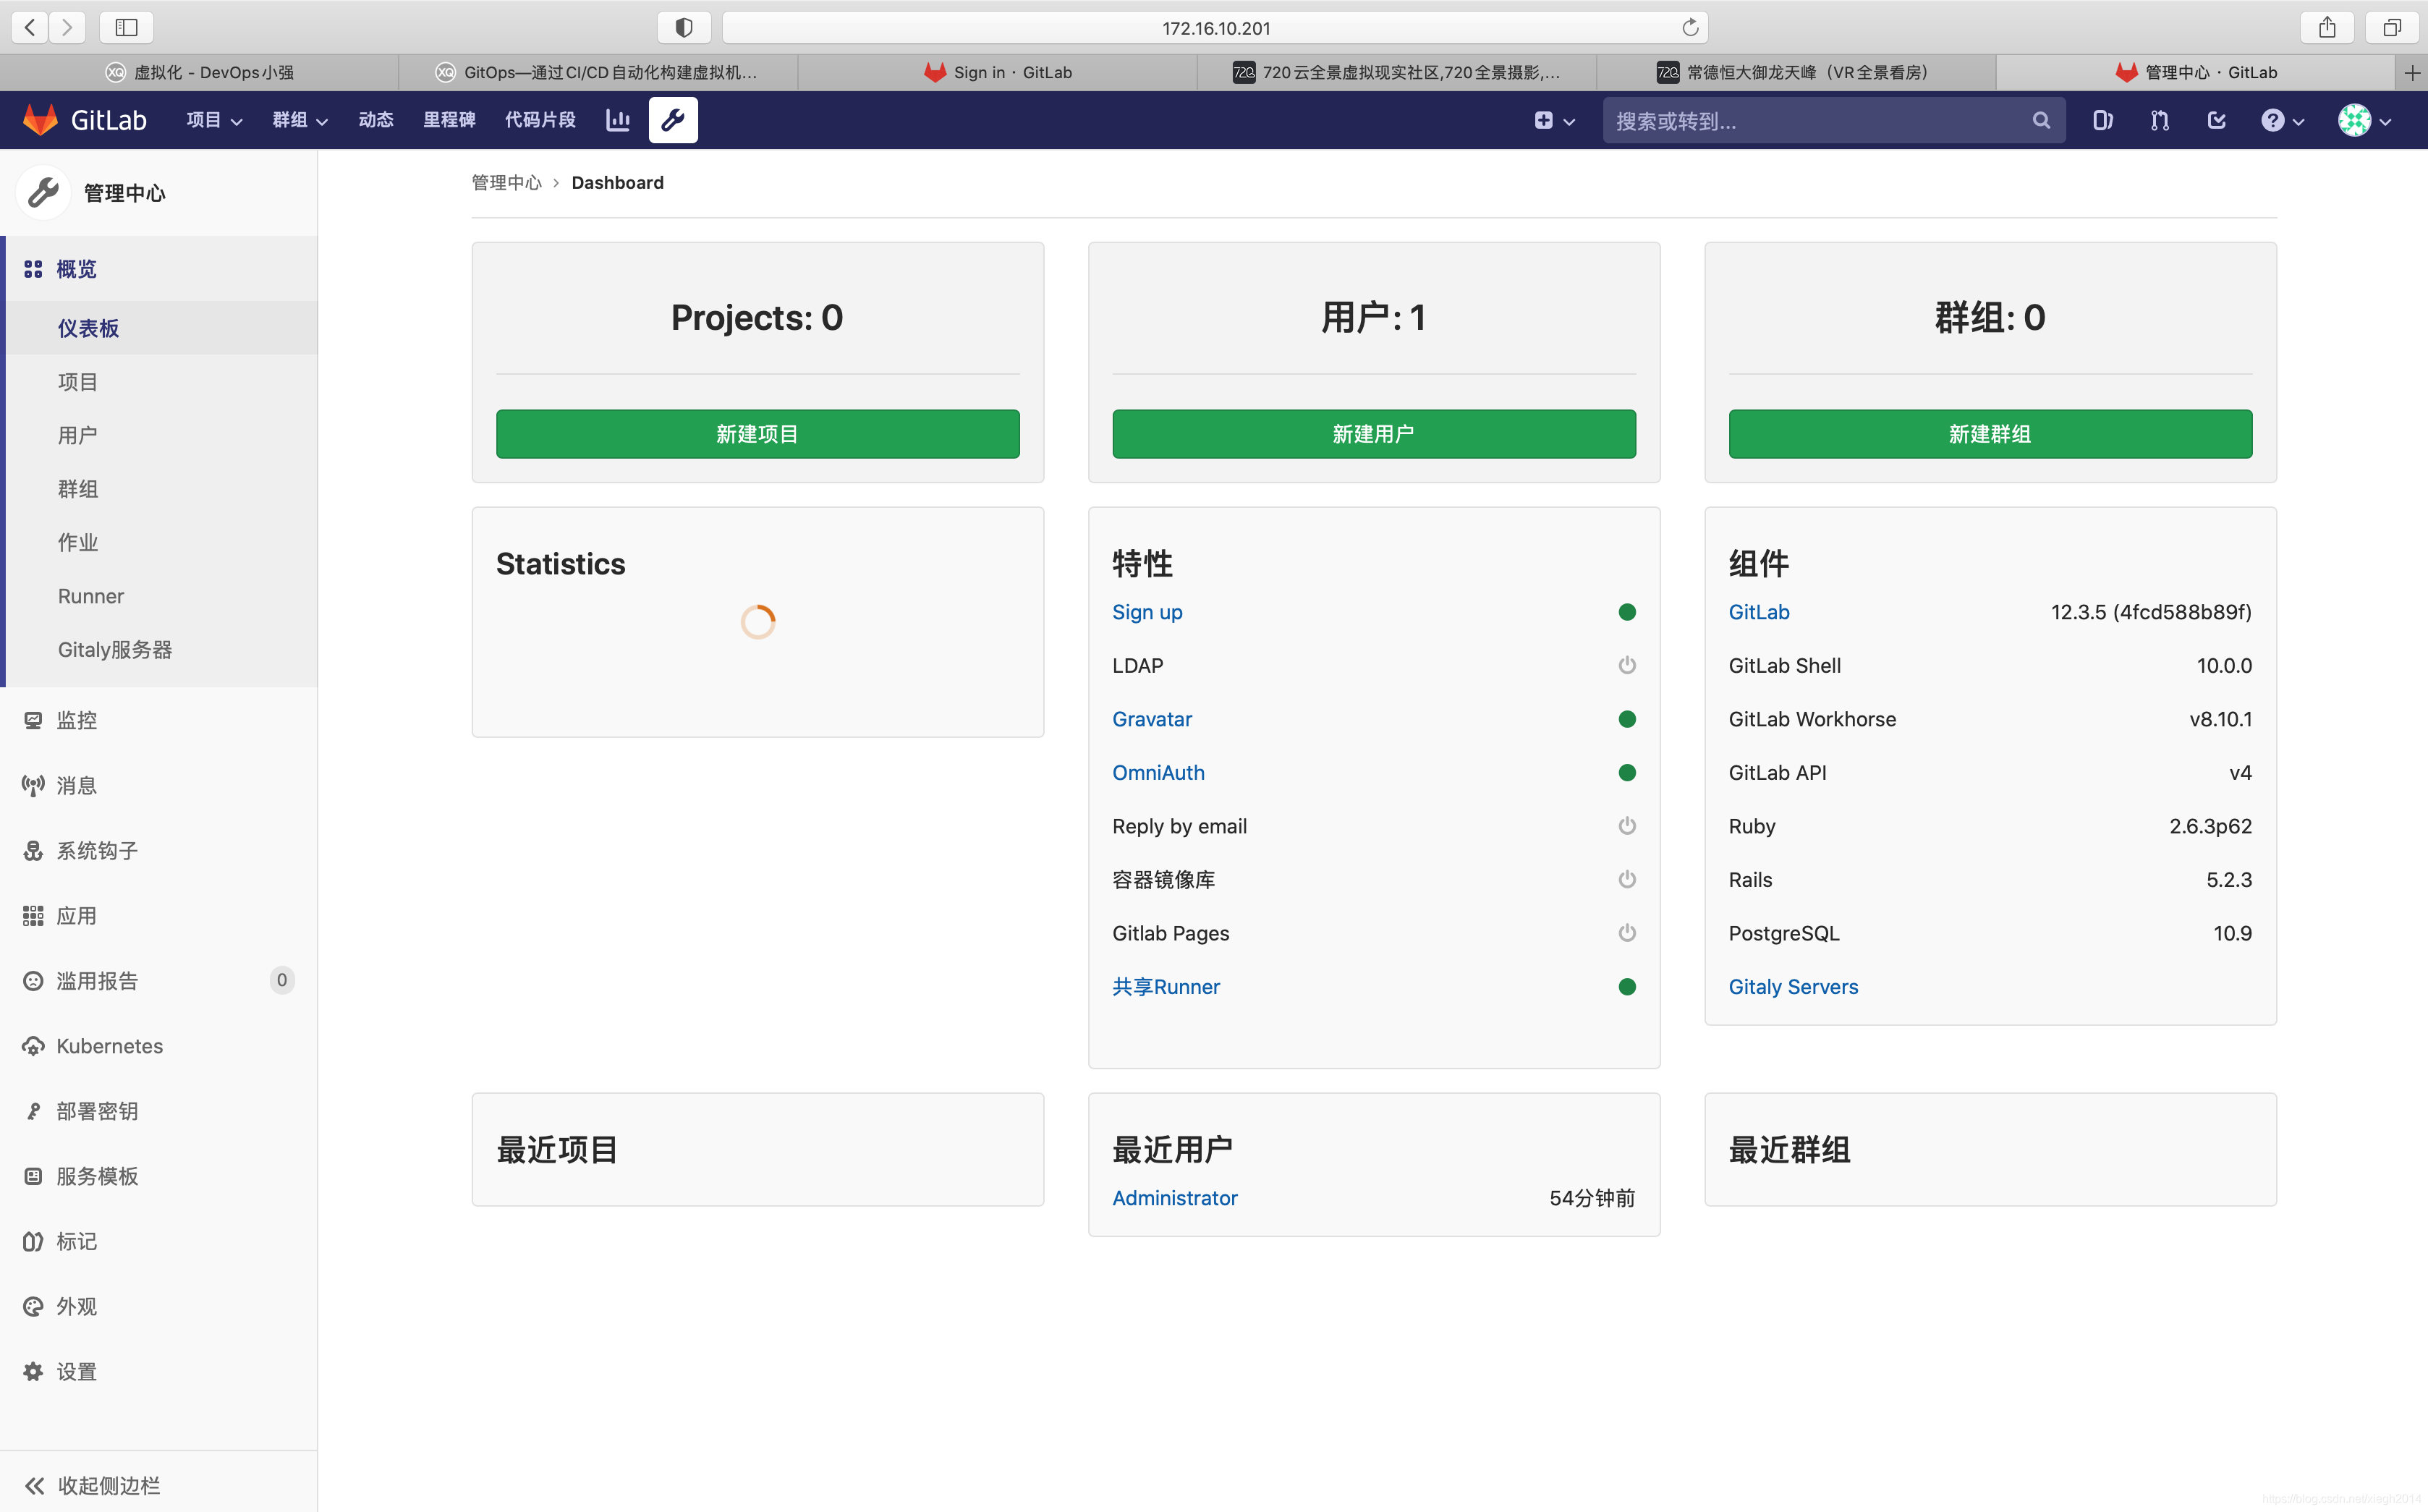Image resolution: width=2428 pixels, height=1512 pixels.
Task: Click the GitLab fox logo
Action: click(x=41, y=120)
